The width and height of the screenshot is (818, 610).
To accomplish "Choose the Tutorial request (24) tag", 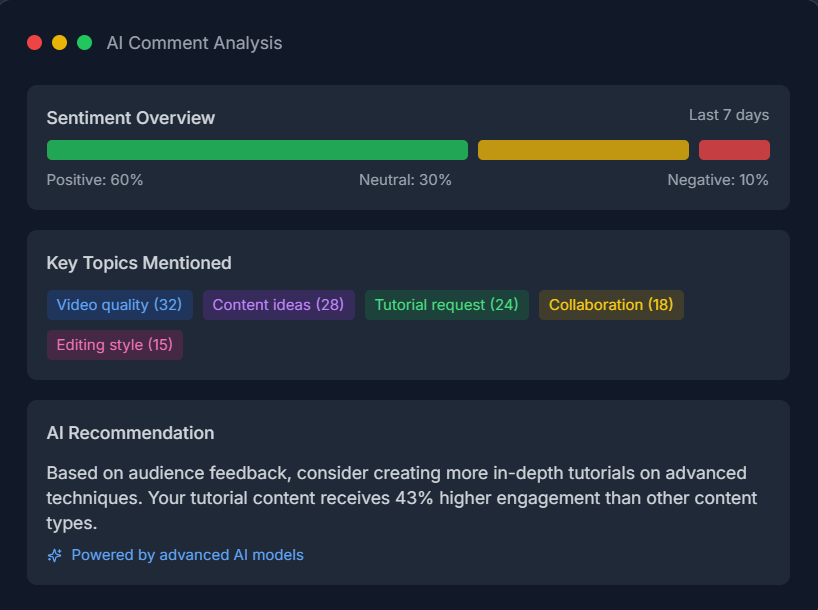I will (446, 305).
